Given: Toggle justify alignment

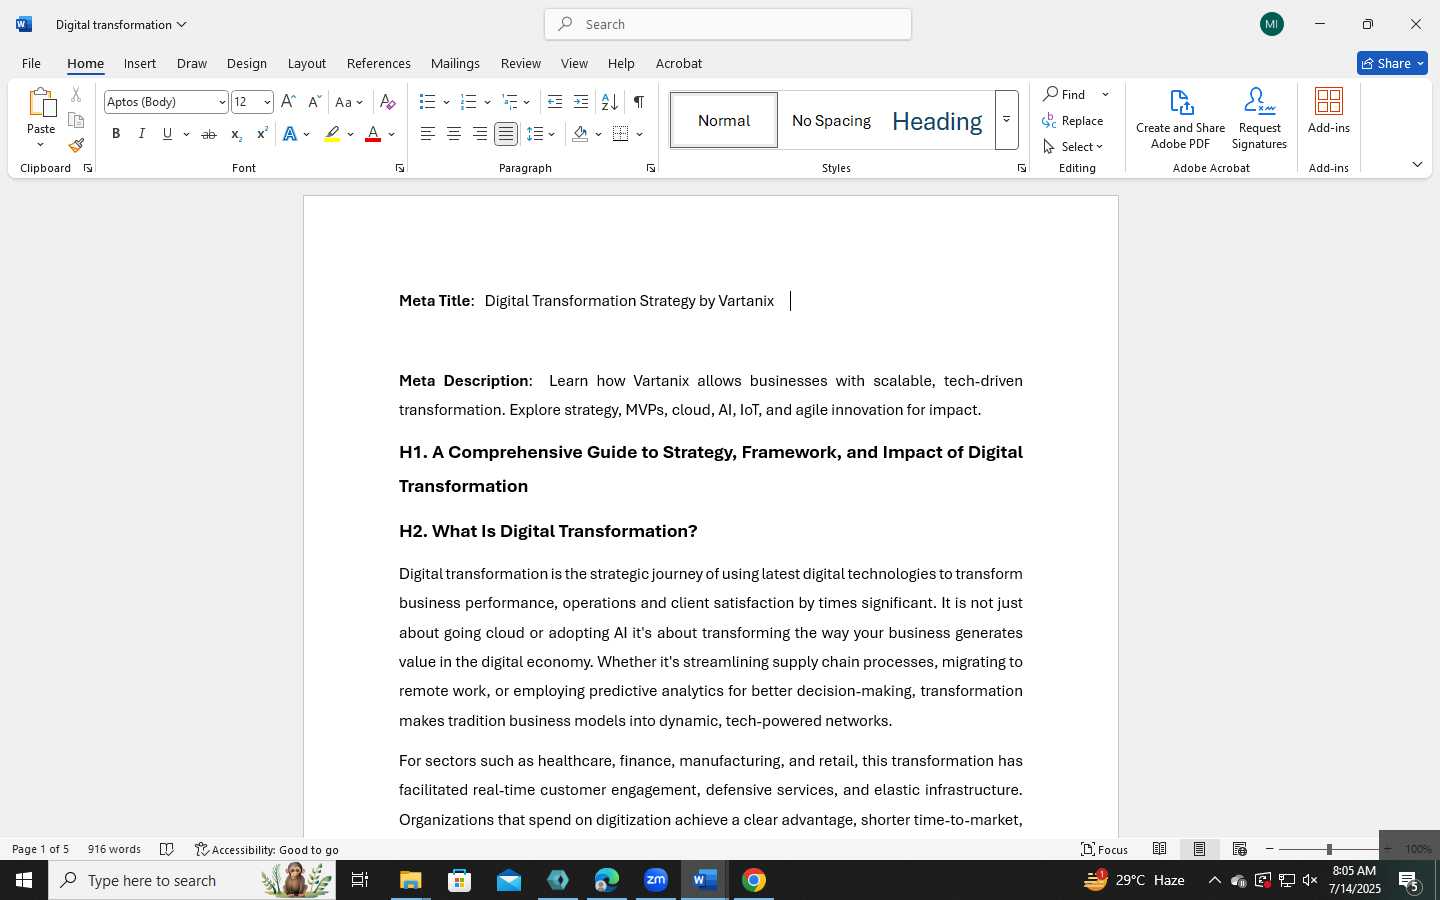Looking at the screenshot, I should pos(506,134).
